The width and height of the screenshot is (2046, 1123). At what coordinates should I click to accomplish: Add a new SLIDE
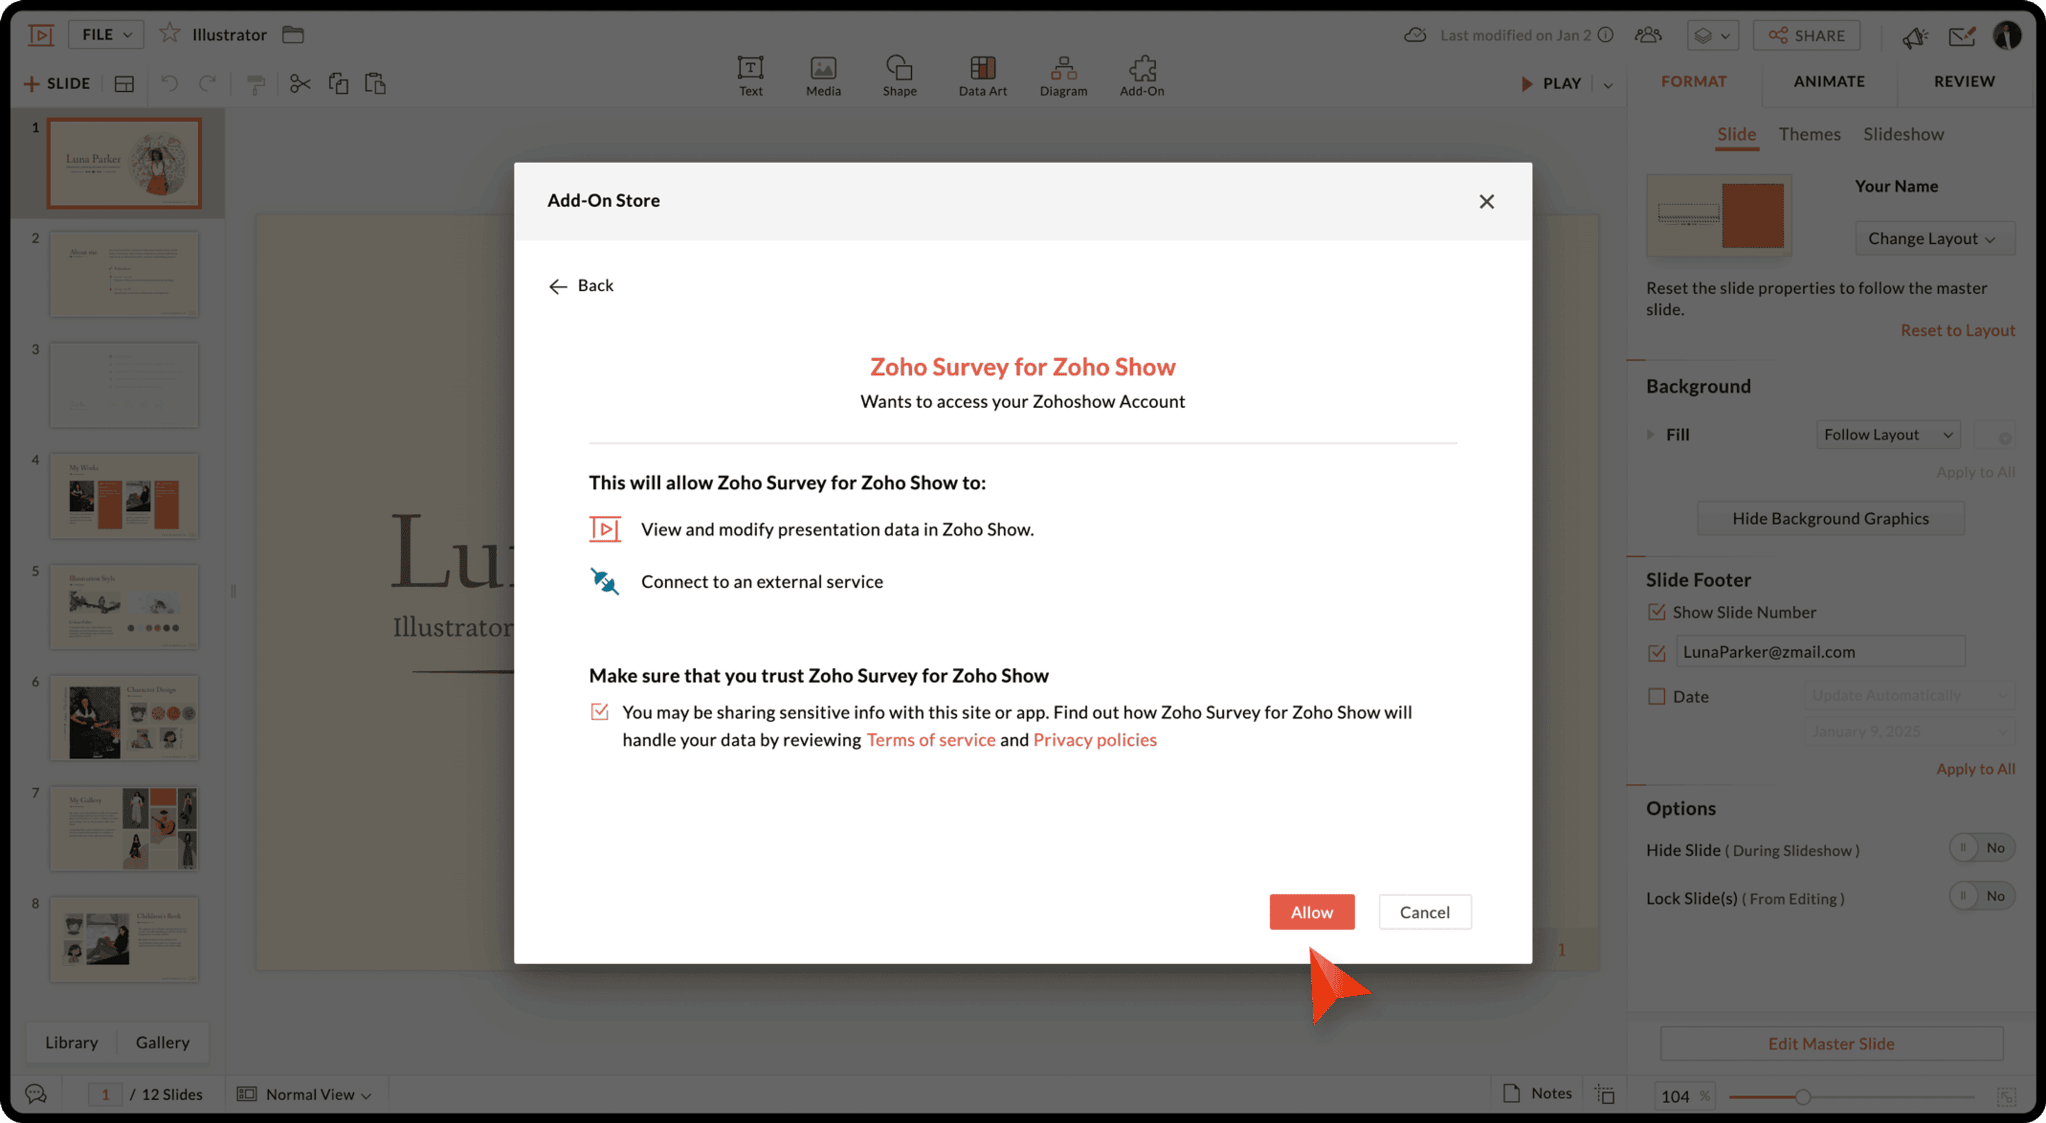[x=57, y=83]
